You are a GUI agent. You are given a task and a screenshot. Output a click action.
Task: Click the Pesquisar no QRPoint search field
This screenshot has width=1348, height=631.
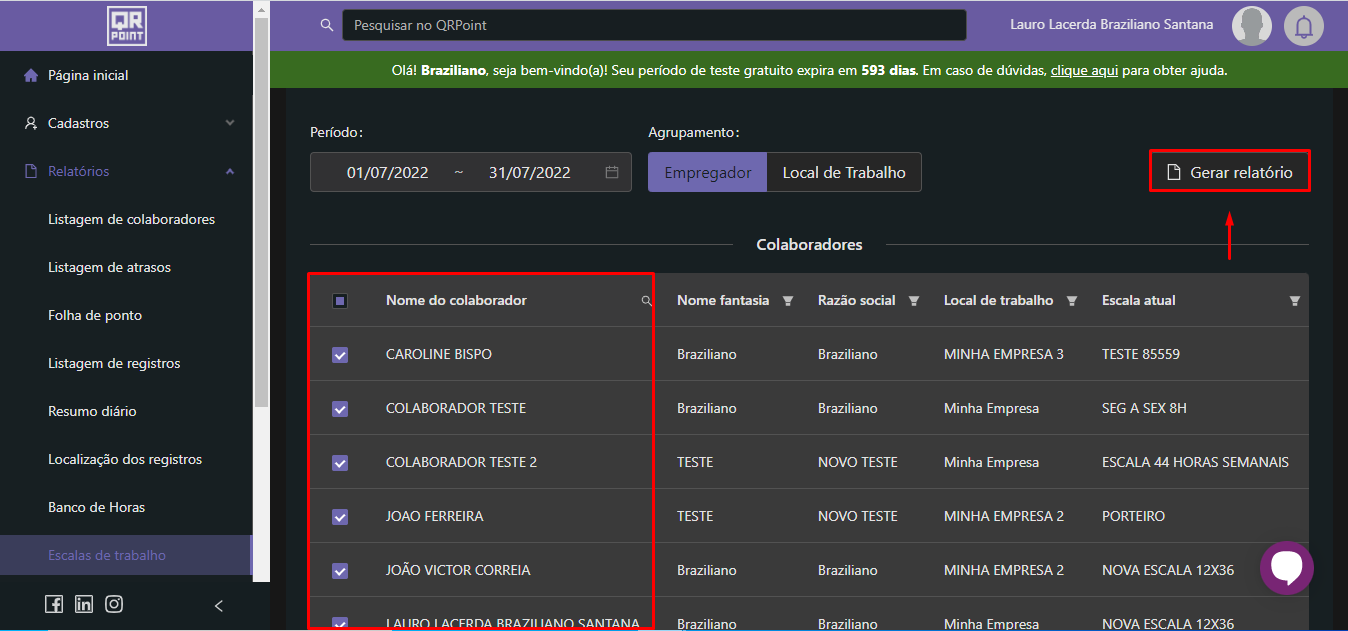[654, 25]
